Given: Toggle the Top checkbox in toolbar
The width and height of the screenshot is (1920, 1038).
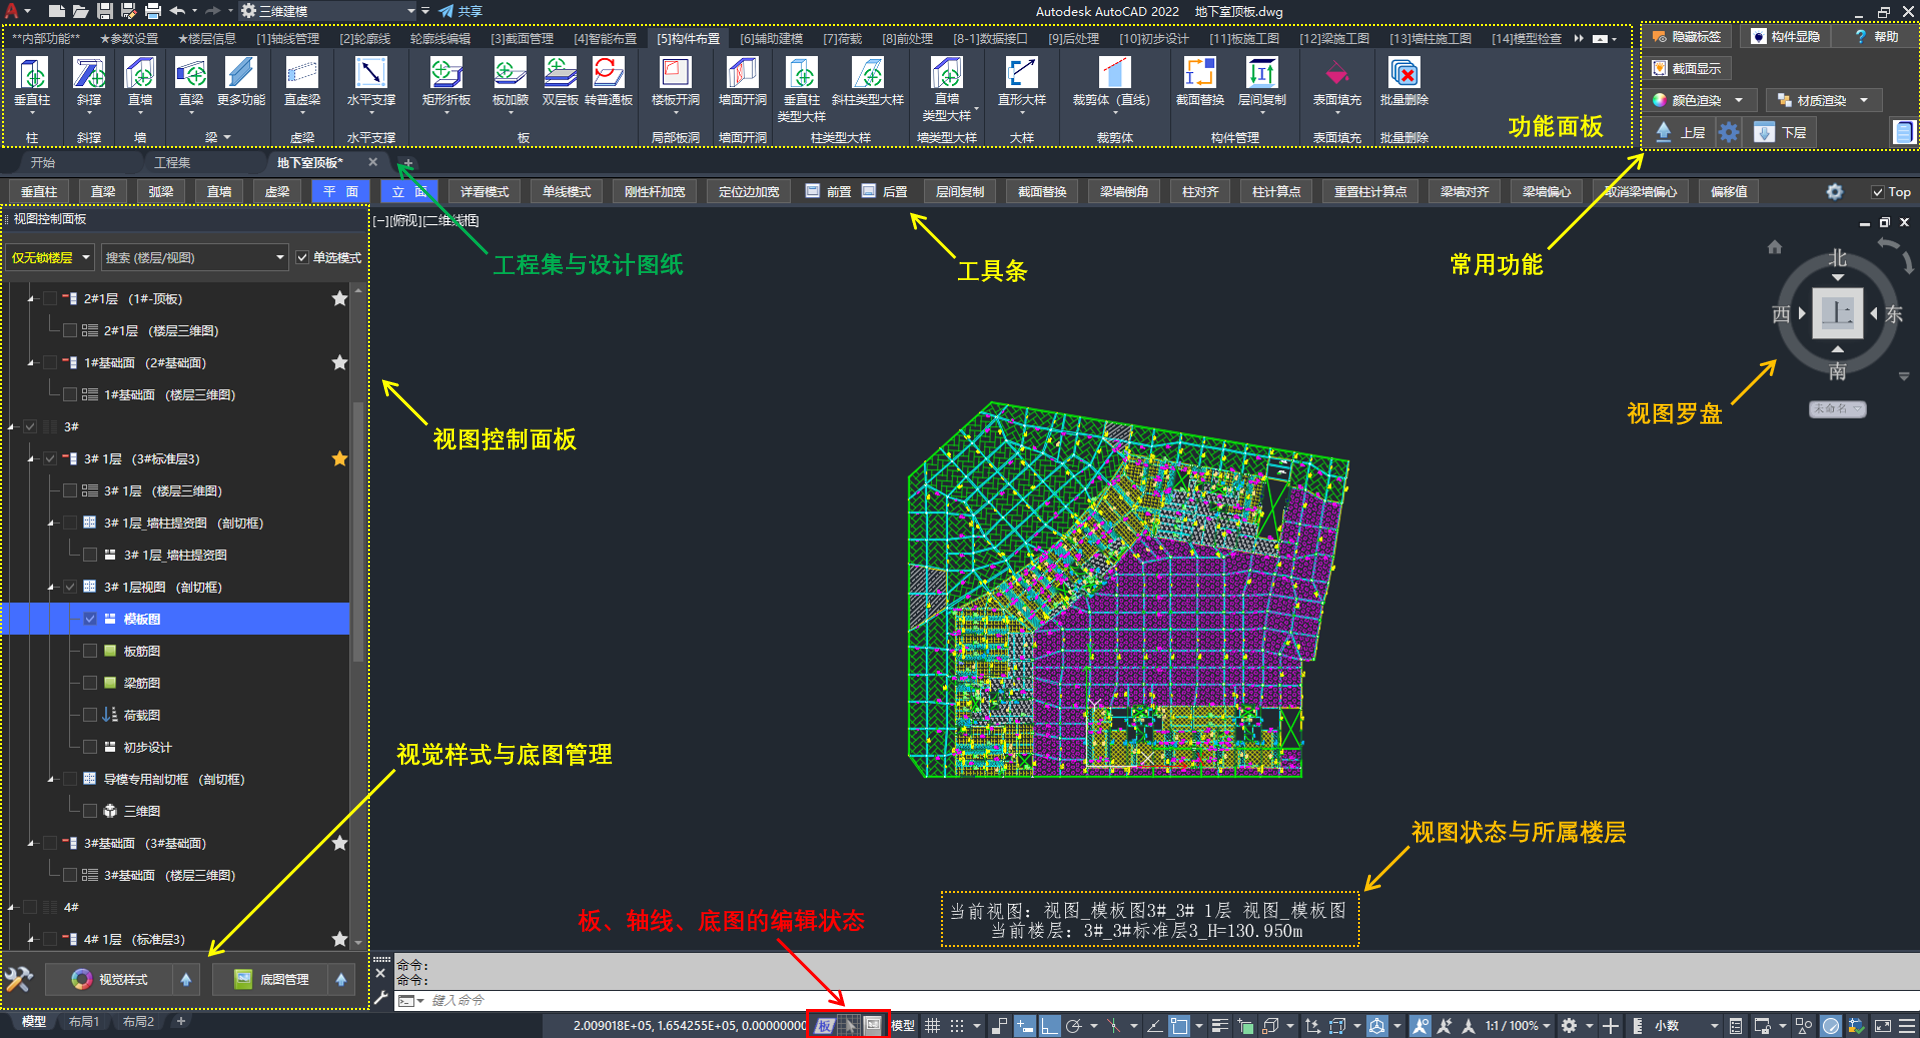Looking at the screenshot, I should tap(1877, 192).
